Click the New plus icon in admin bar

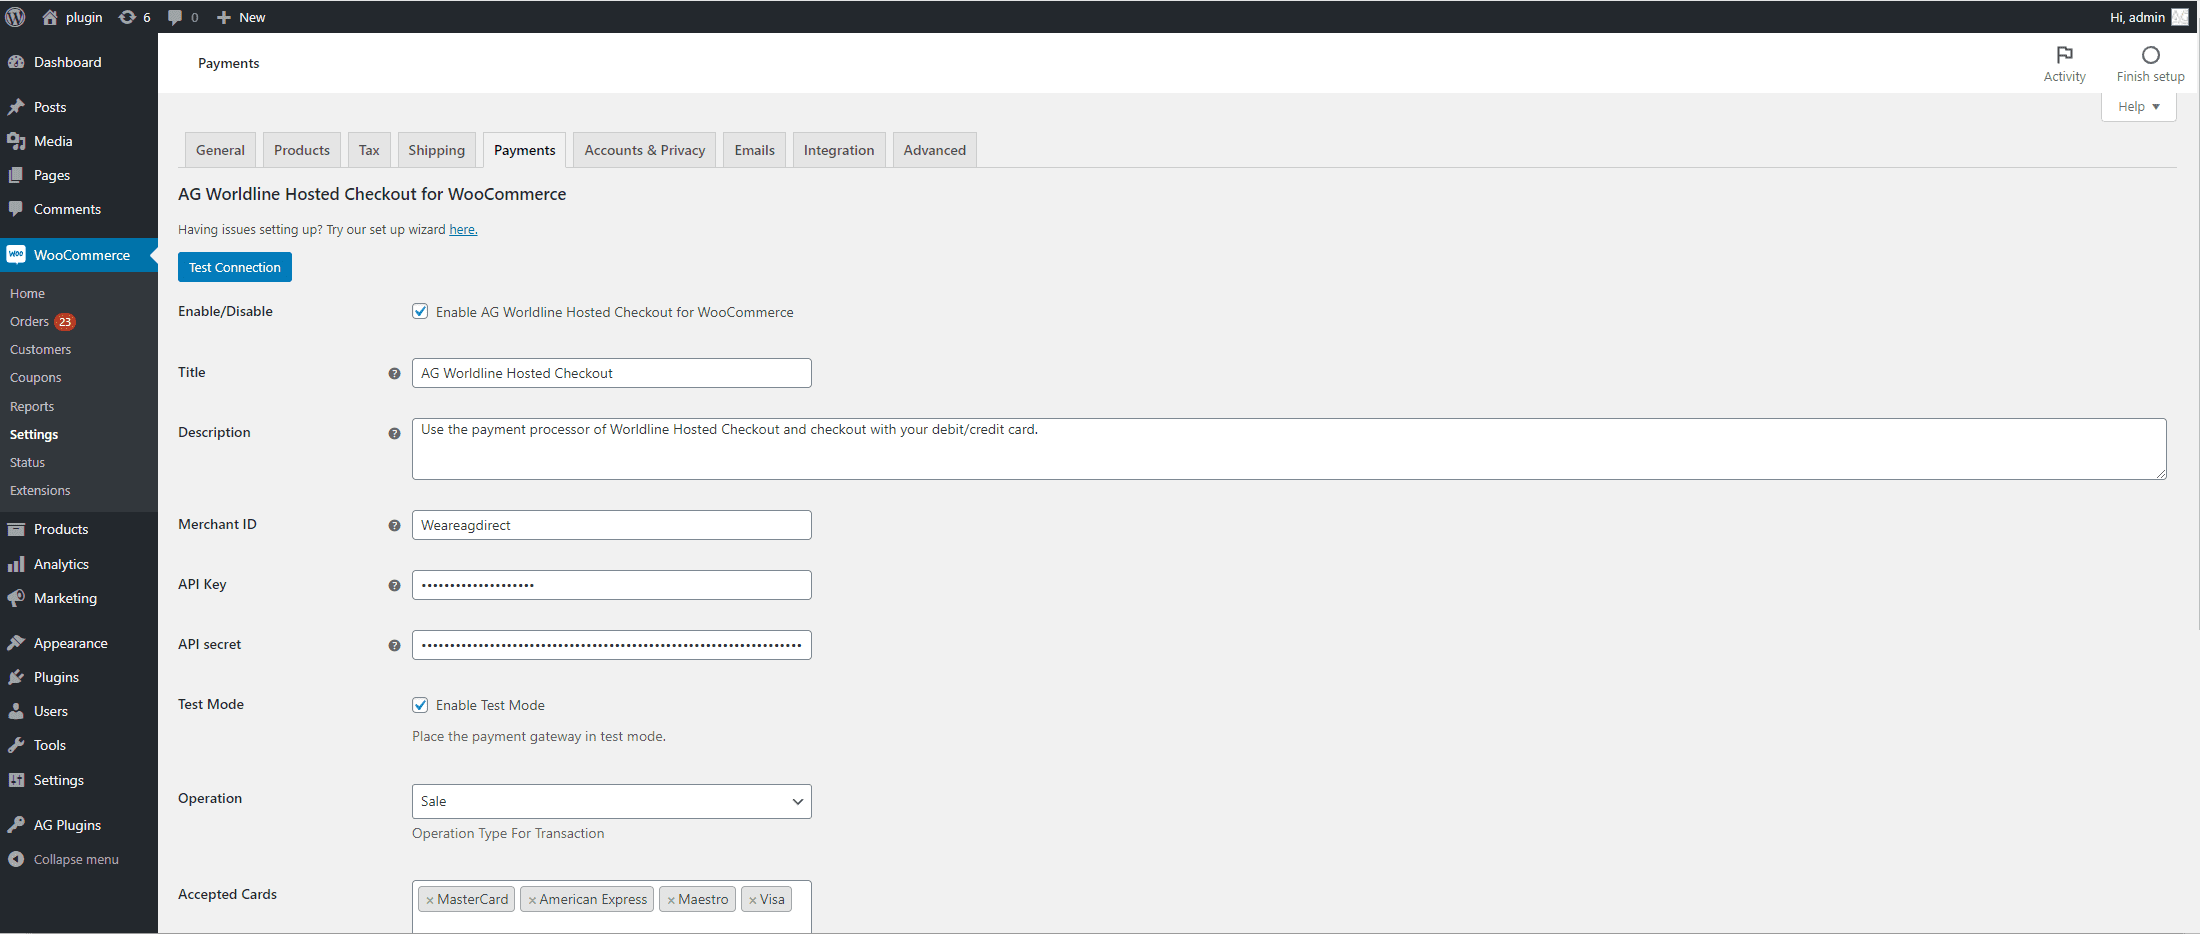(224, 17)
